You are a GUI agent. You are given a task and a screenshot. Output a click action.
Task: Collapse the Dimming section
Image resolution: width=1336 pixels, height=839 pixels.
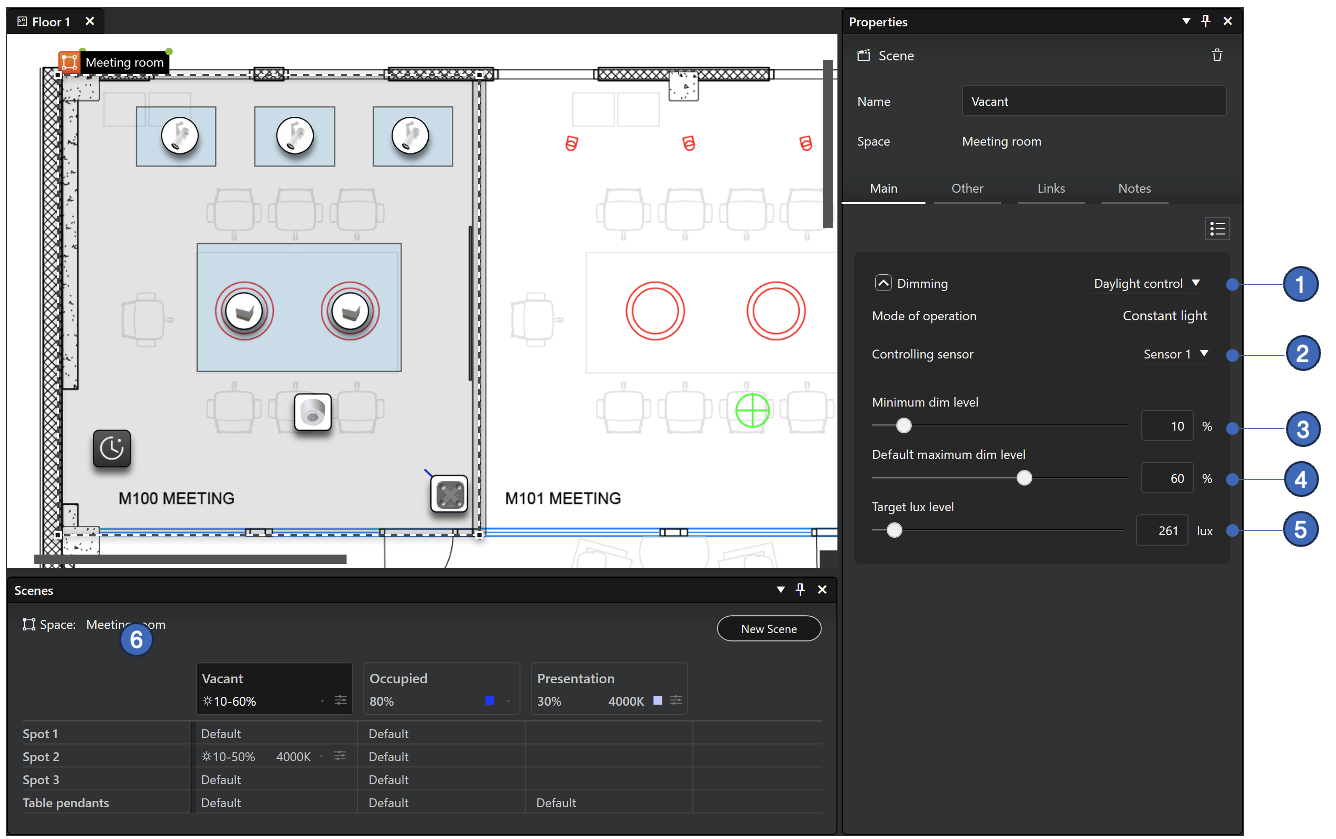click(883, 283)
